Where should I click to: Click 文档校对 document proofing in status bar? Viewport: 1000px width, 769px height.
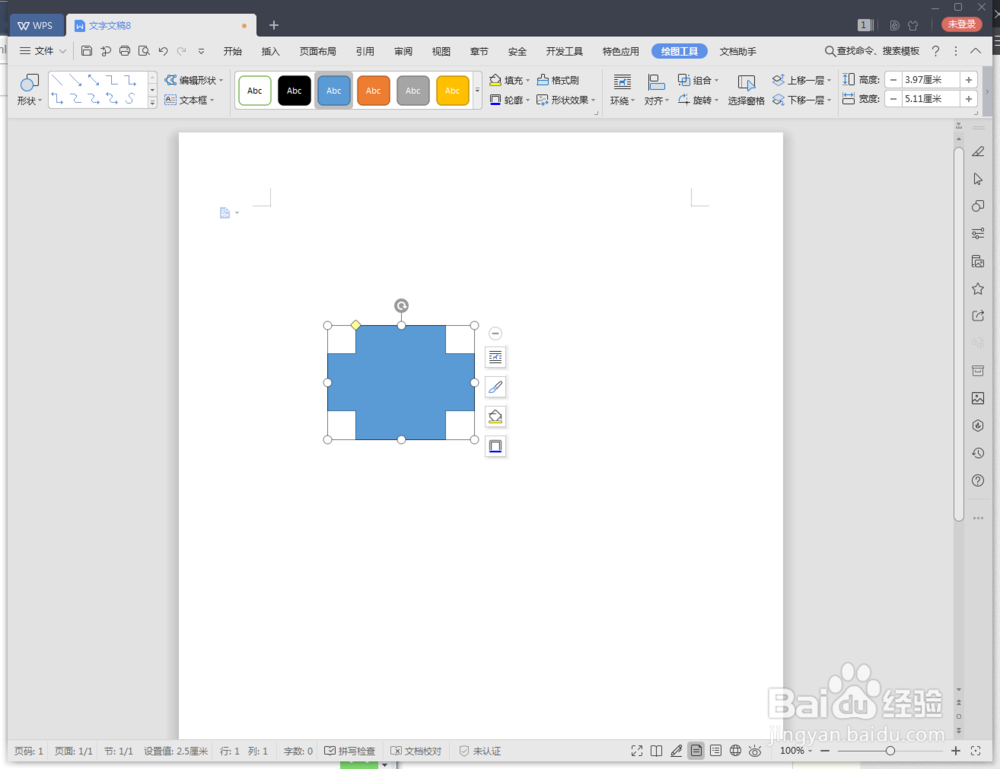(x=416, y=751)
